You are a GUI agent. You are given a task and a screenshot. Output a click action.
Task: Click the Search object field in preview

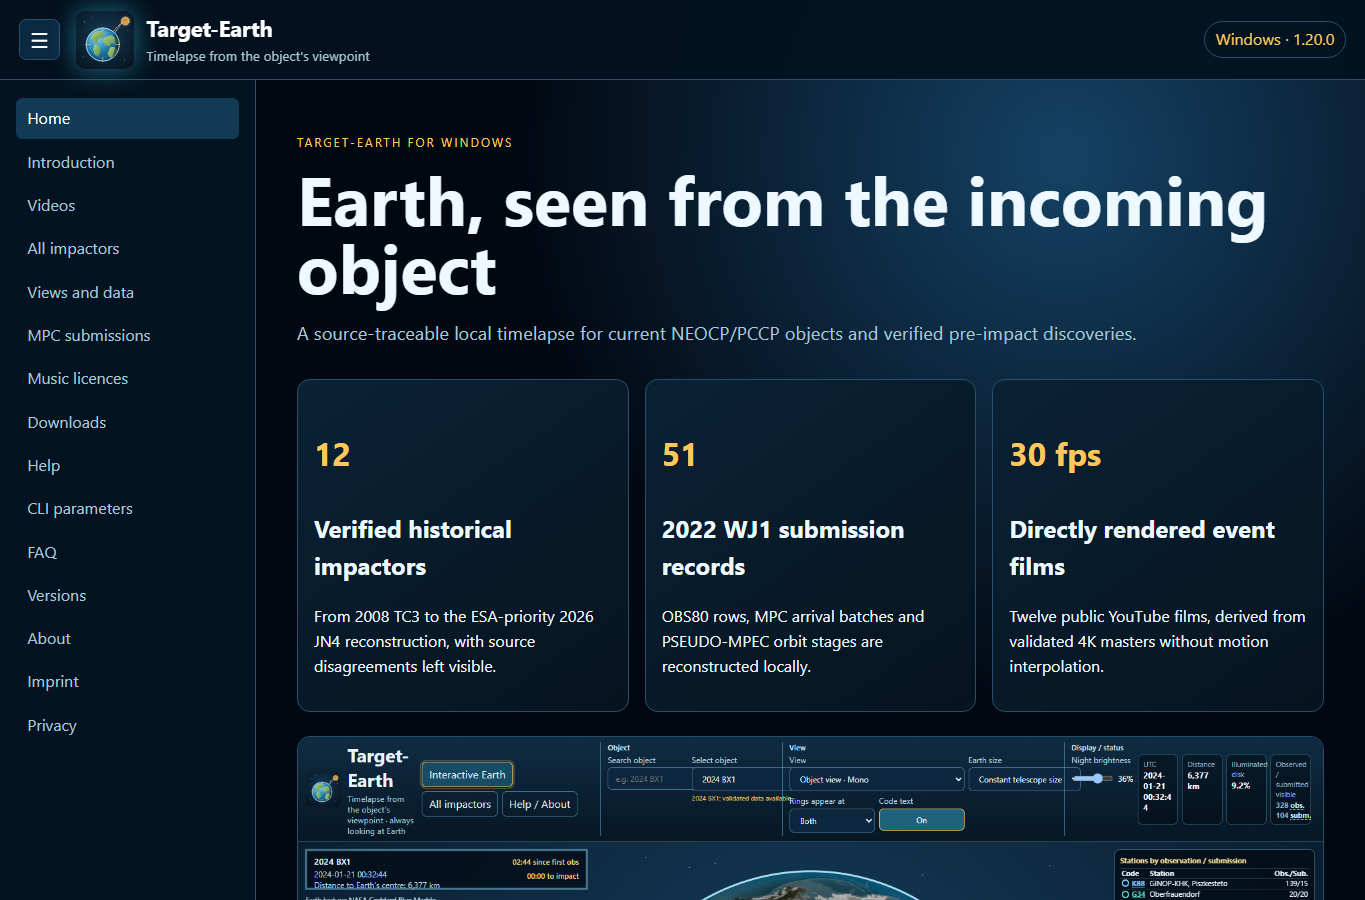649,779
